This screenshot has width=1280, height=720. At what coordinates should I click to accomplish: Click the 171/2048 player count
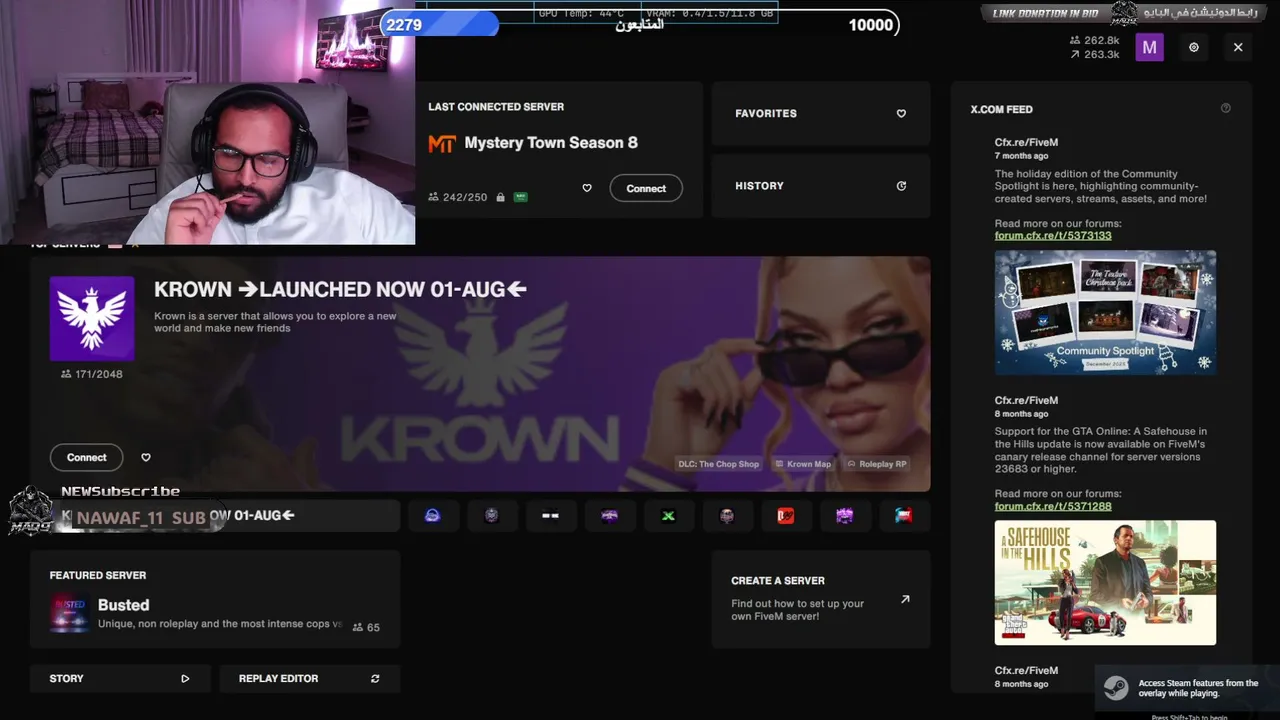tap(92, 374)
